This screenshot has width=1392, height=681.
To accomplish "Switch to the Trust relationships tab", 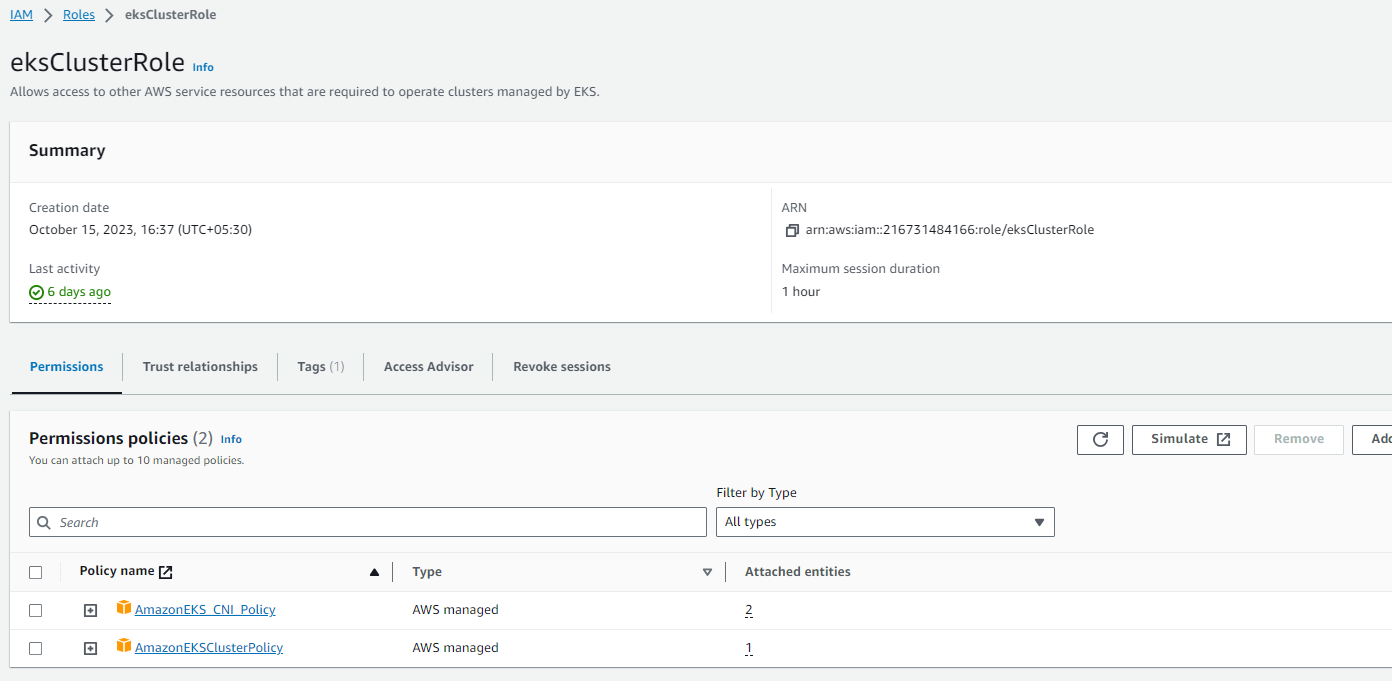I will pyautogui.click(x=200, y=367).
